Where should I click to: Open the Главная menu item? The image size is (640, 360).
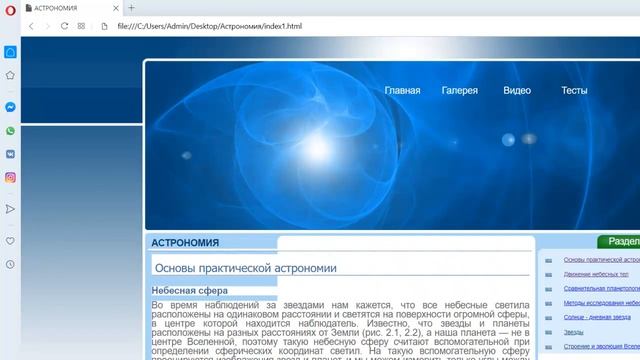pyautogui.click(x=402, y=91)
